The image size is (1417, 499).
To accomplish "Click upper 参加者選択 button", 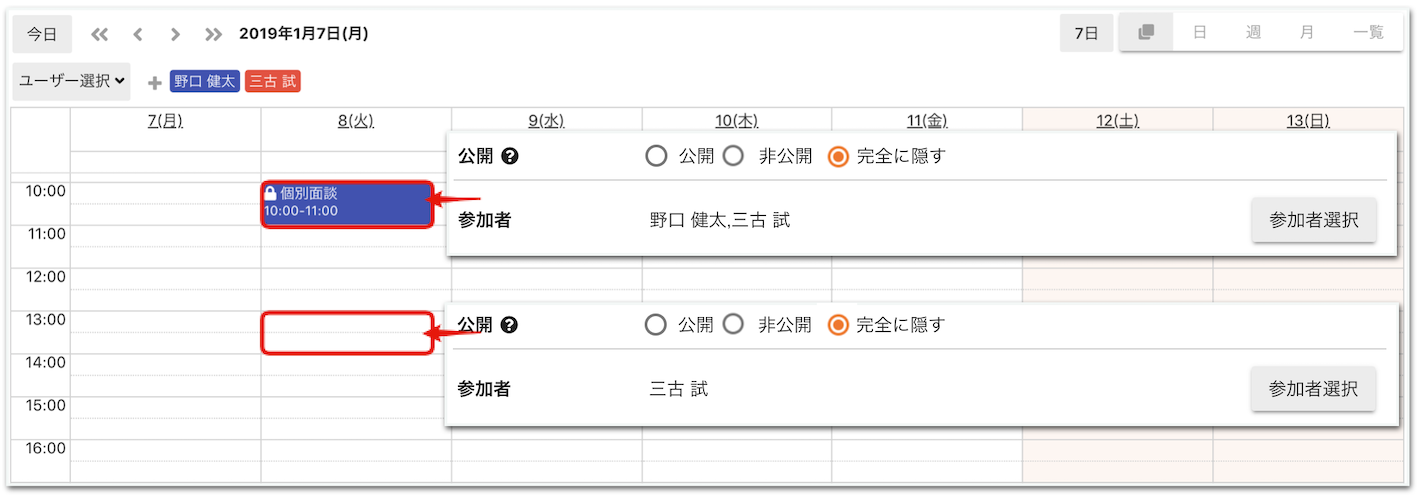I will coord(1314,220).
